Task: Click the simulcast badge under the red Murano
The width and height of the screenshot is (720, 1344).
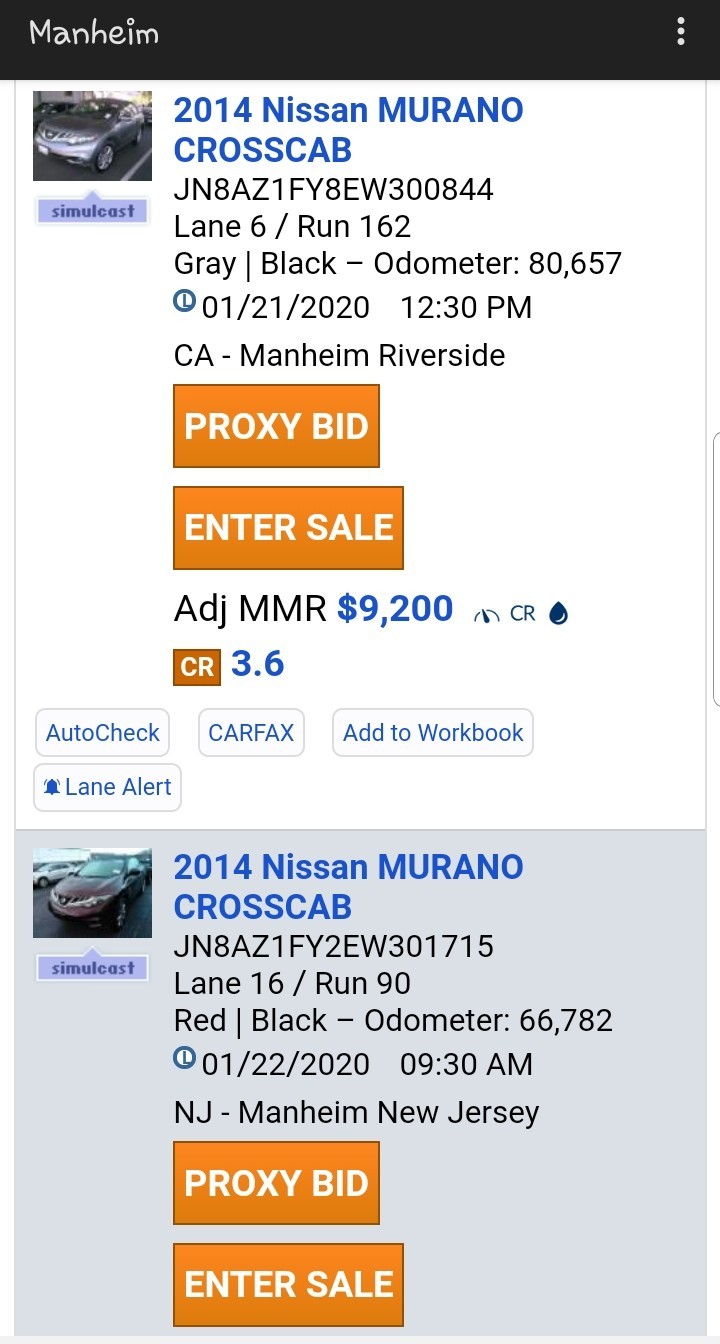Action: pyautogui.click(x=92, y=967)
